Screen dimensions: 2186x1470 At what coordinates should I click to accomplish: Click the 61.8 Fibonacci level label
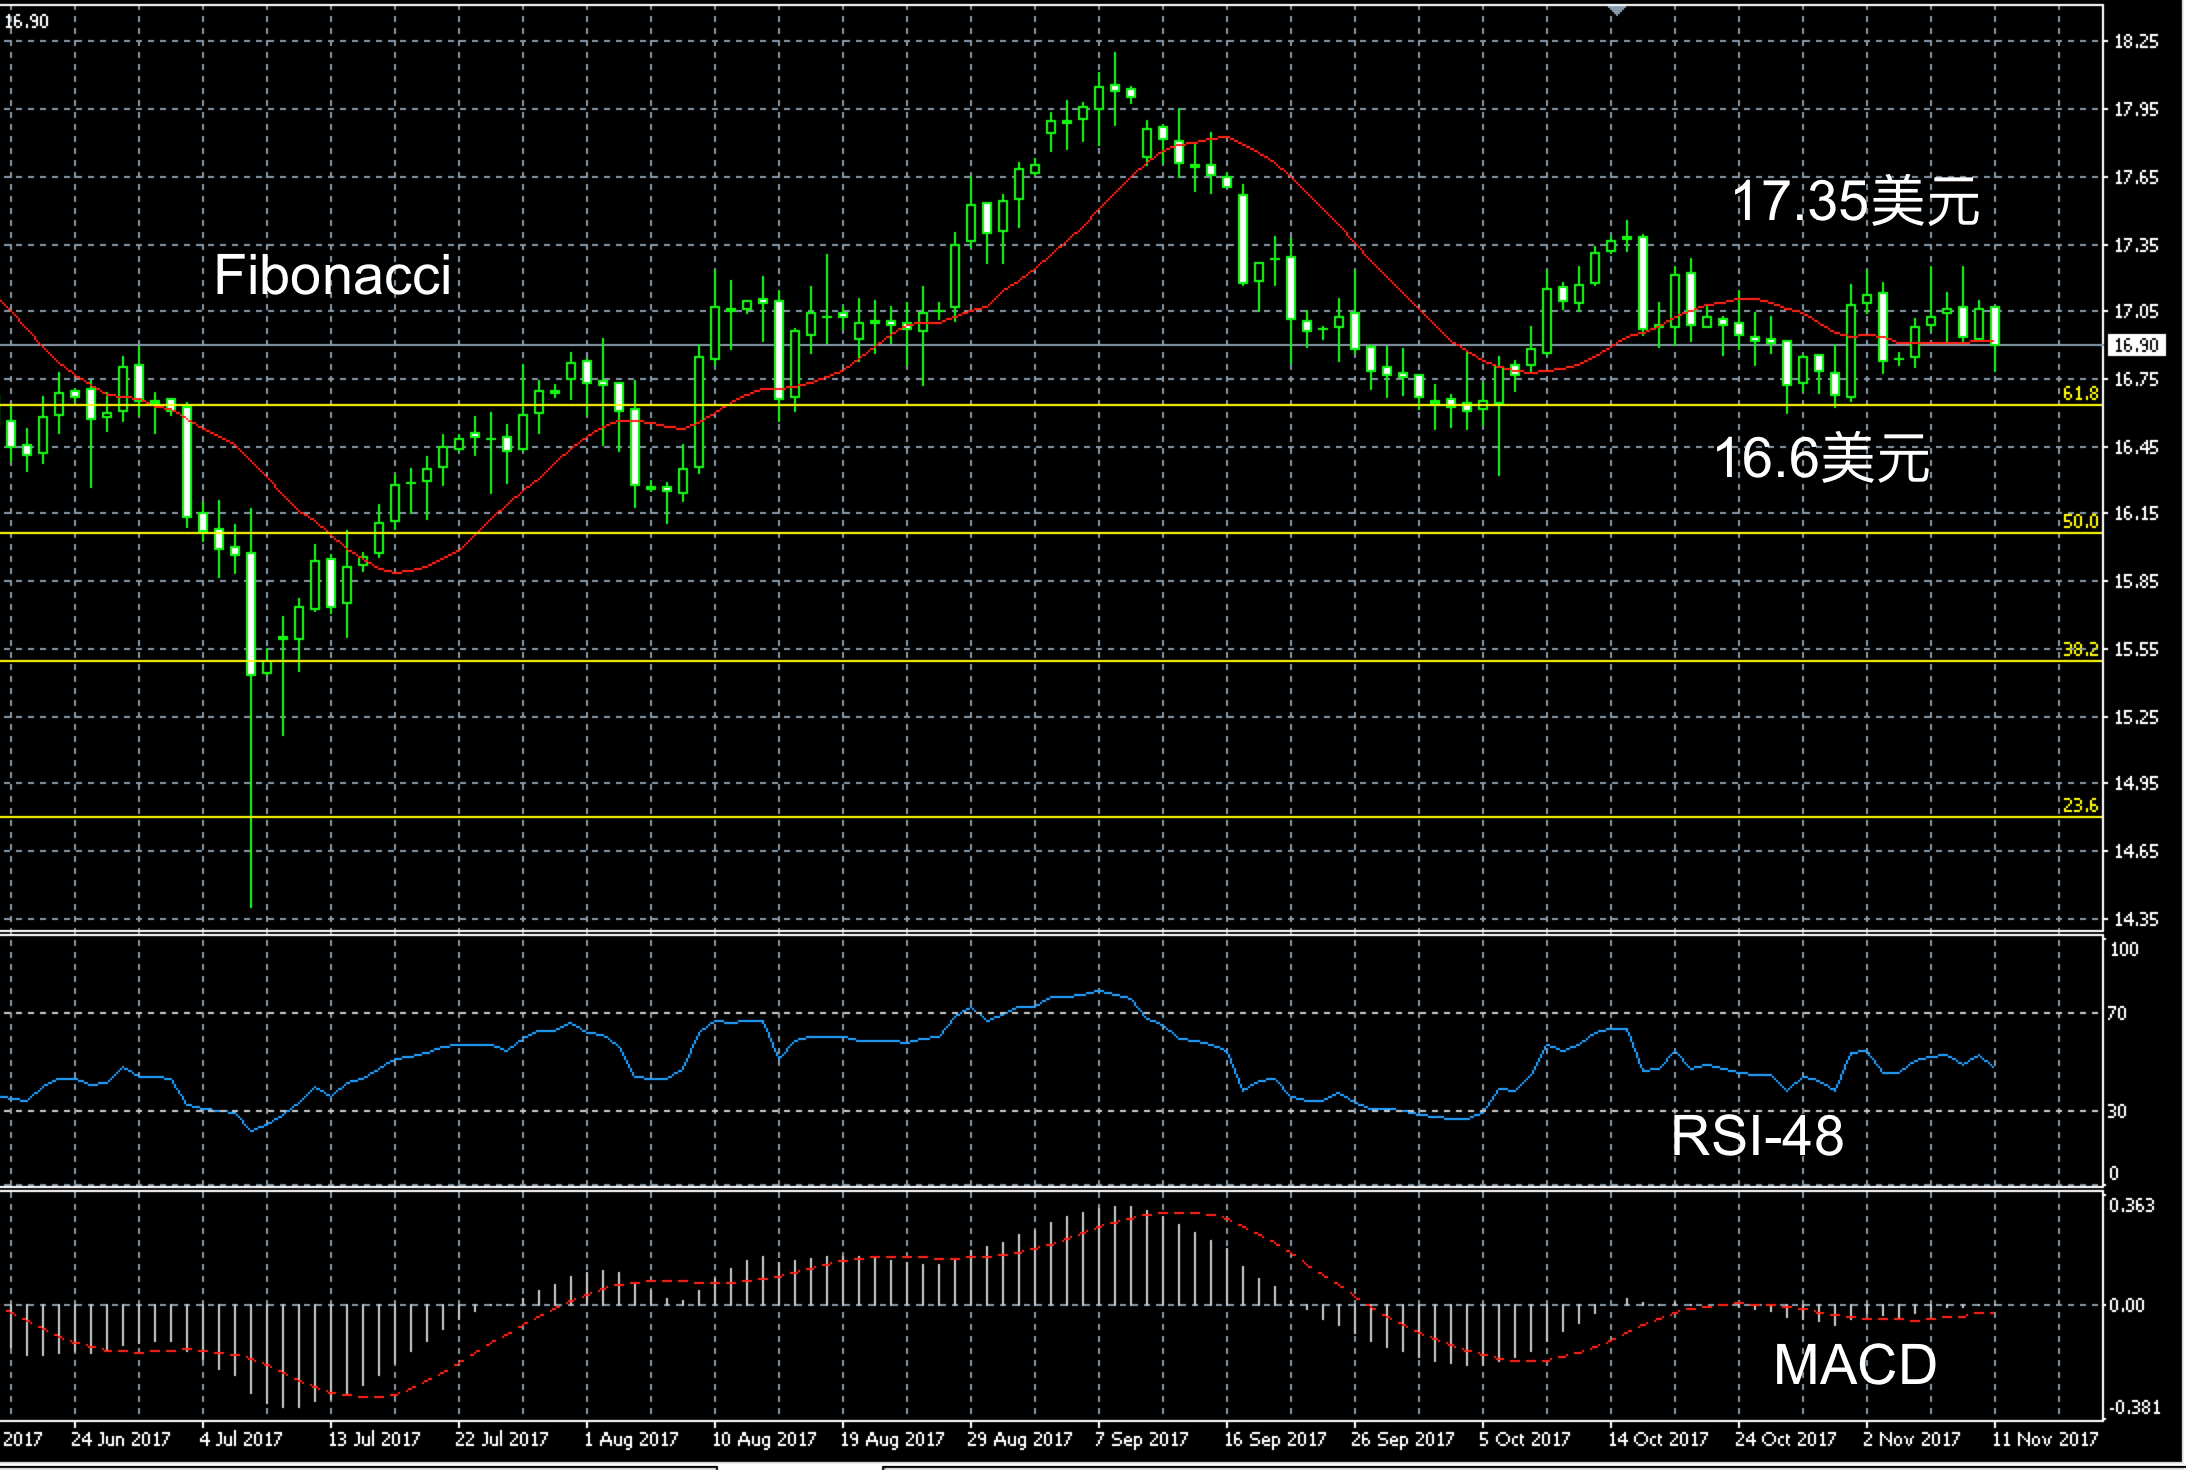[x=2080, y=394]
